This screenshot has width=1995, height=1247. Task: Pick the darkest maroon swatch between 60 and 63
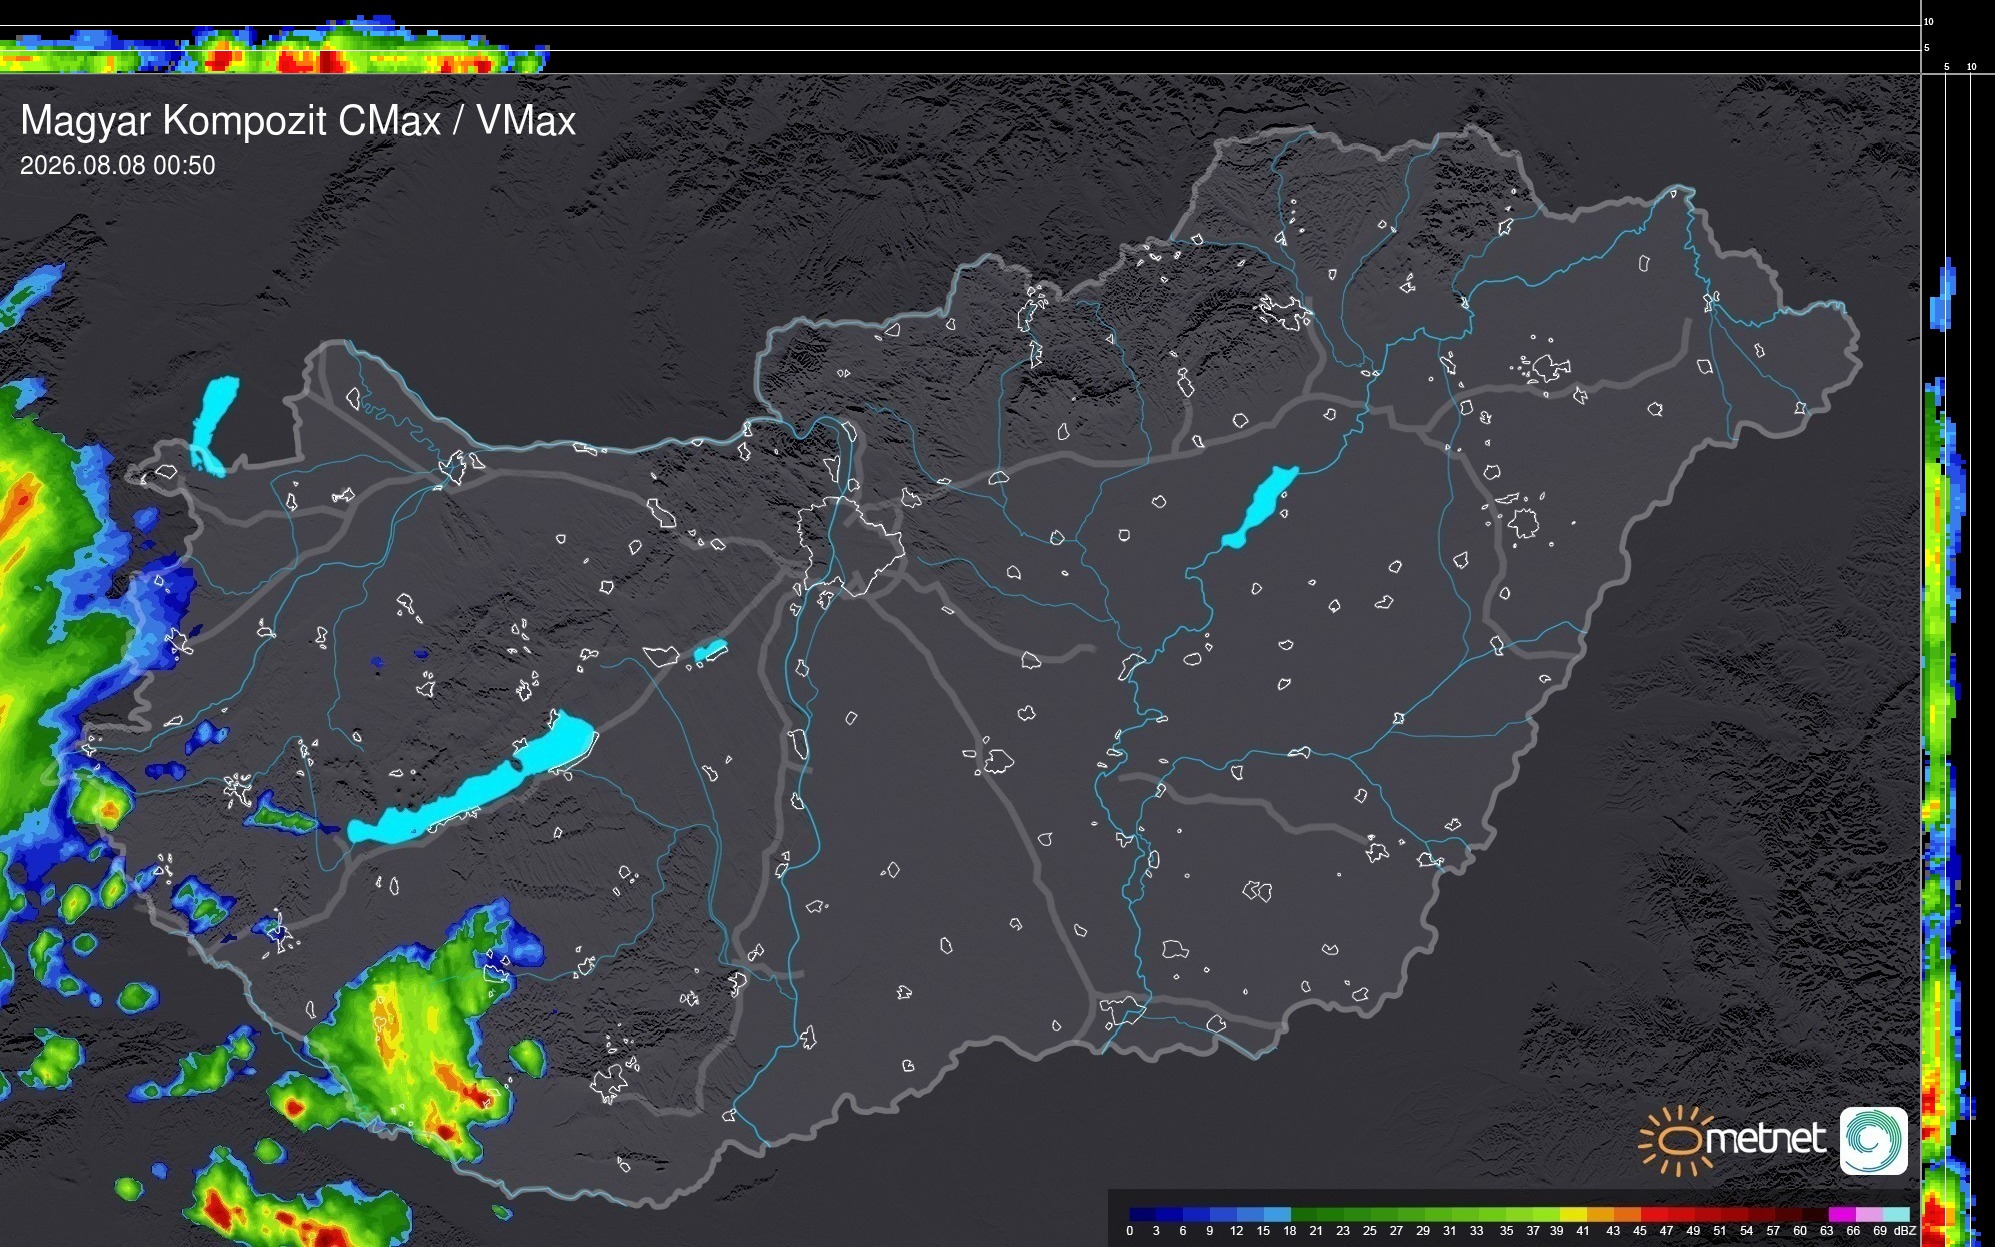[1815, 1214]
